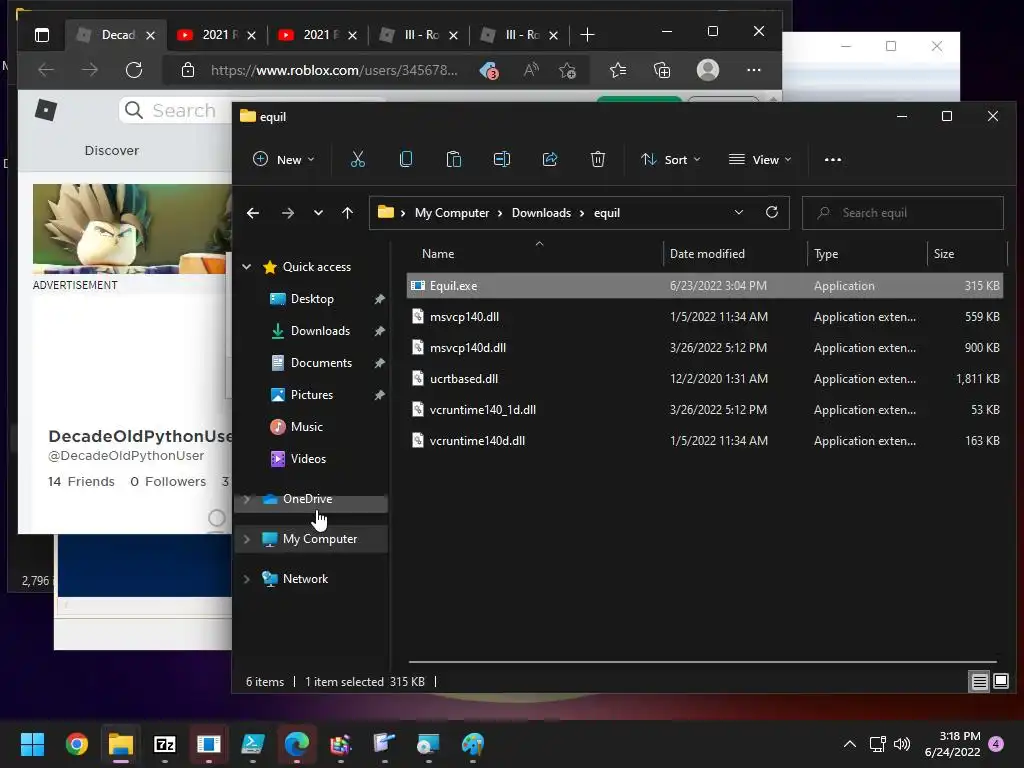Click the Rename icon in Explorer toolbar
The width and height of the screenshot is (1024, 768).
(502, 159)
